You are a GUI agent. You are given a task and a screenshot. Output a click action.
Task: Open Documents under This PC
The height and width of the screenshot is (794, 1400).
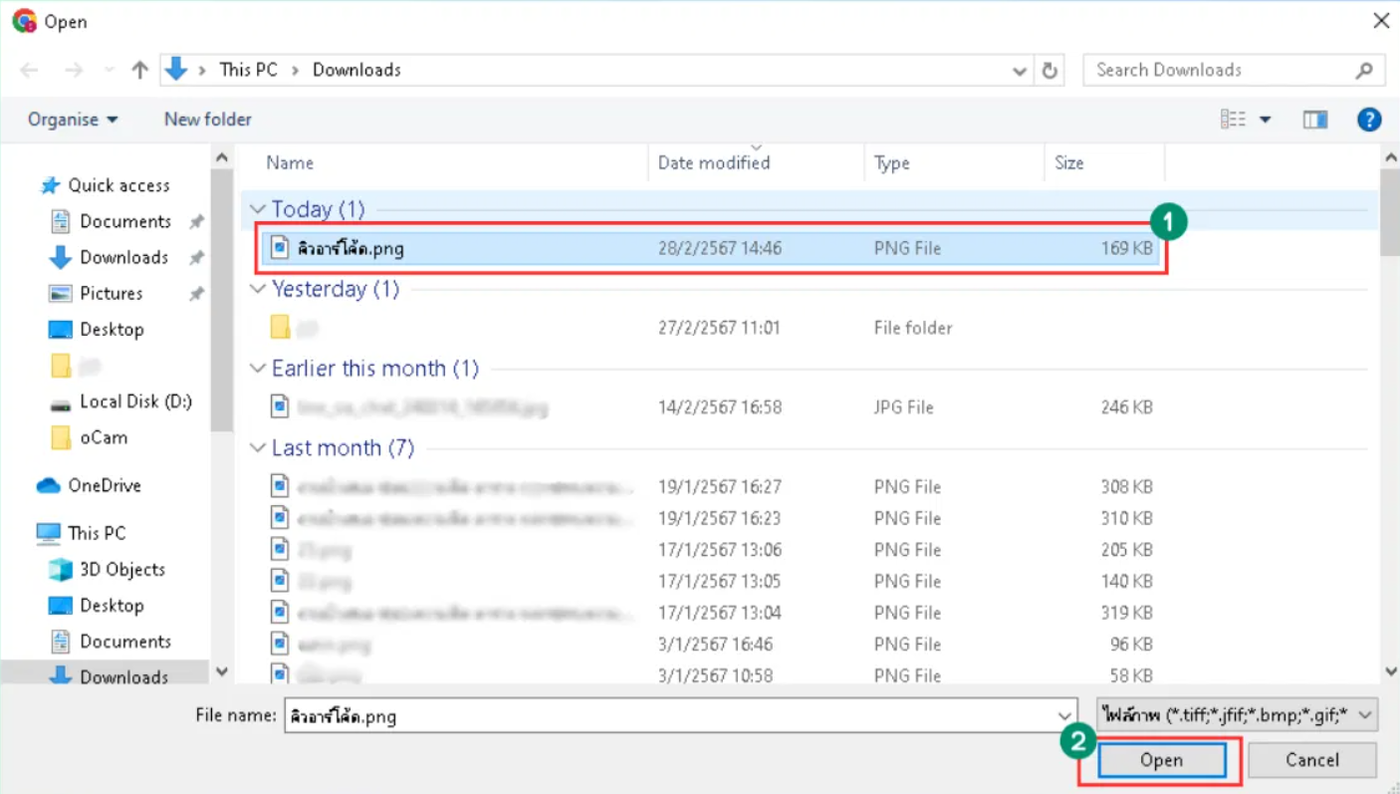pos(112,641)
